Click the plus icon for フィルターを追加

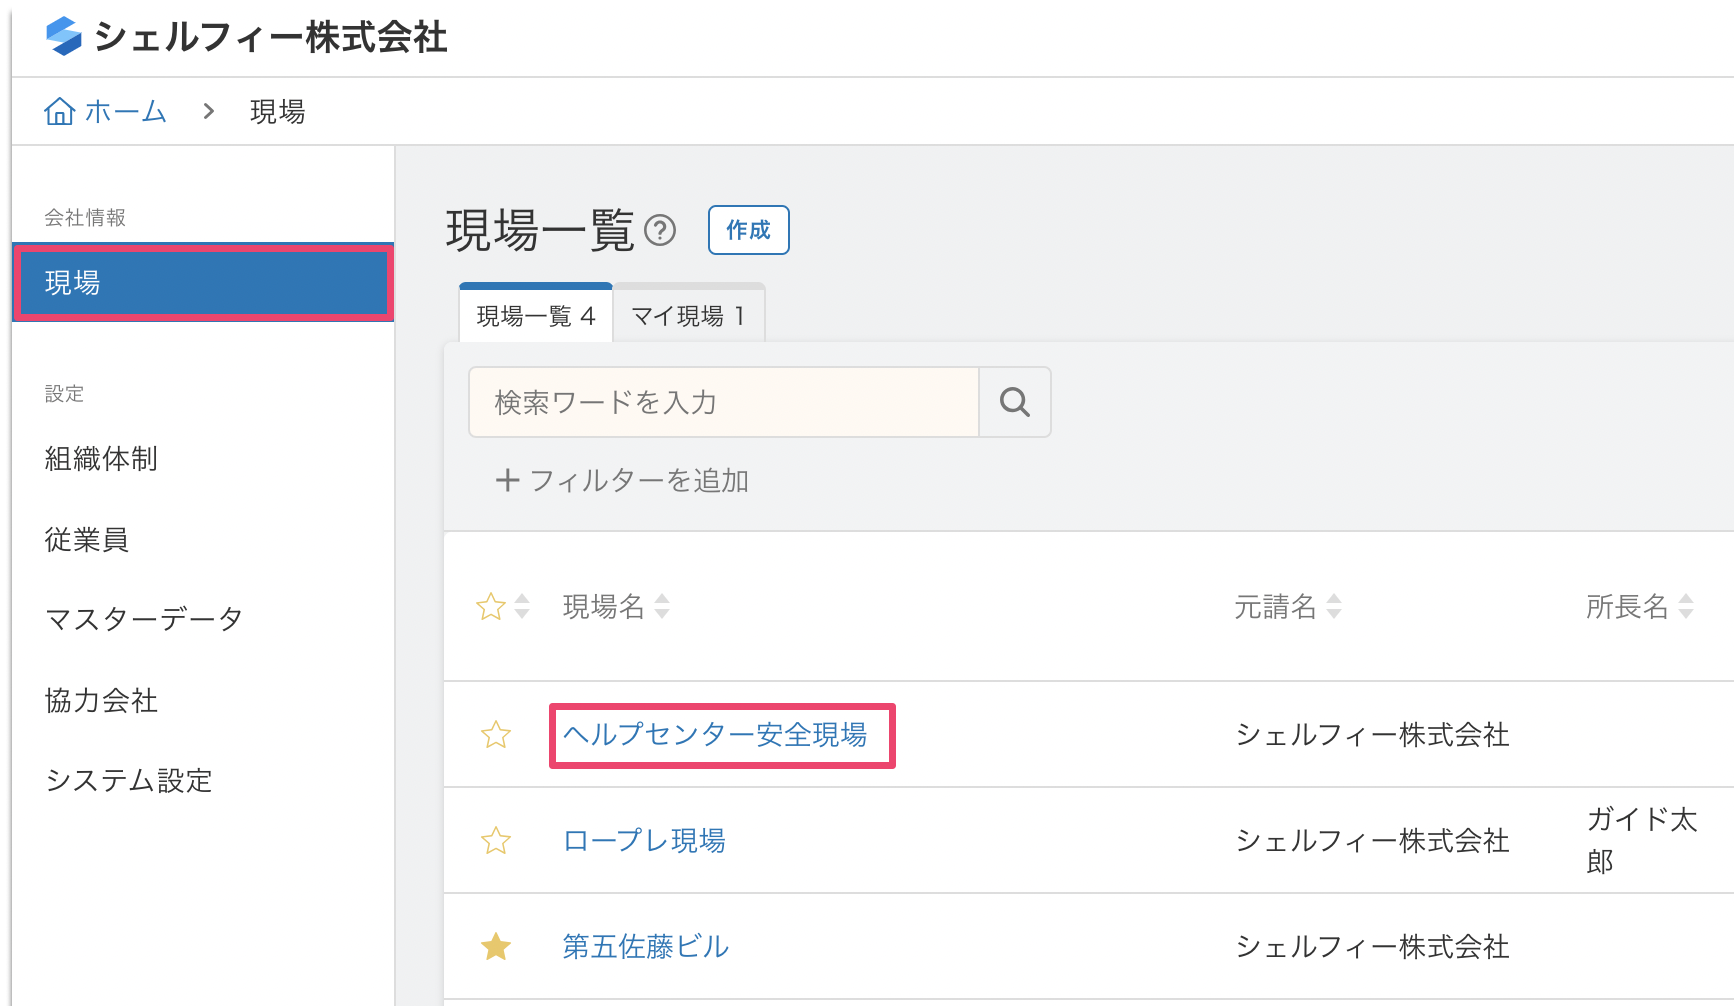pos(507,481)
